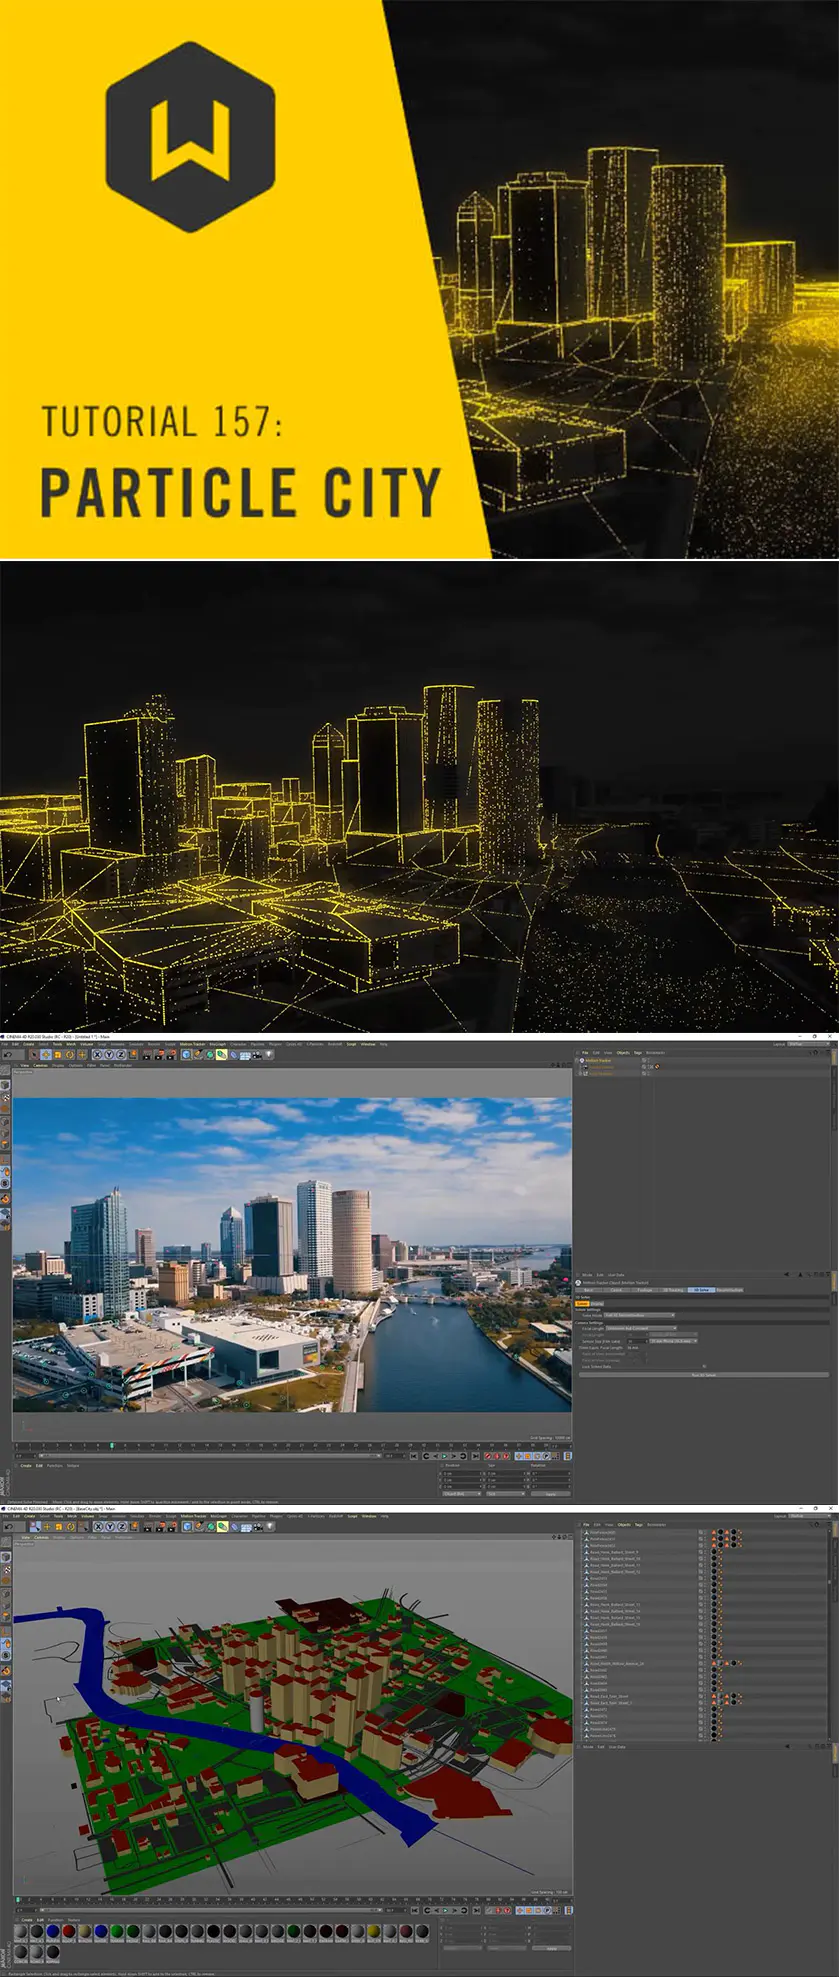Open Window menu in lower BaseCity window
Viewport: 839px width, 1977px height.
click(367, 1516)
